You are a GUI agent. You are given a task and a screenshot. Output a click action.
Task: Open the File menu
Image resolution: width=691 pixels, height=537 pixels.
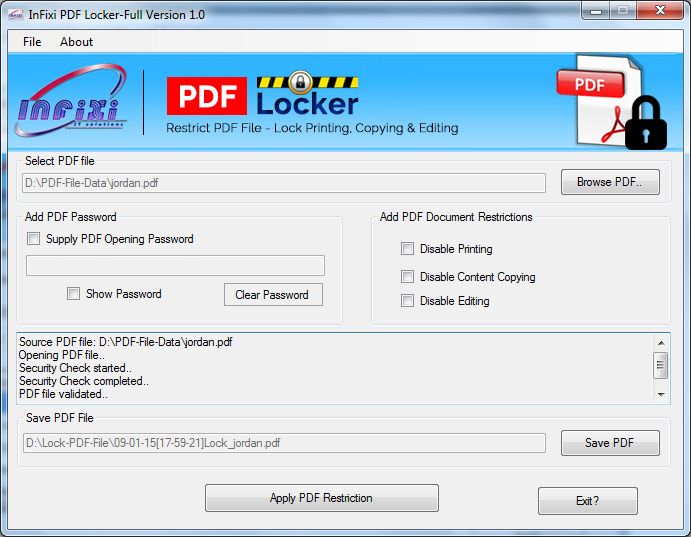(x=32, y=42)
